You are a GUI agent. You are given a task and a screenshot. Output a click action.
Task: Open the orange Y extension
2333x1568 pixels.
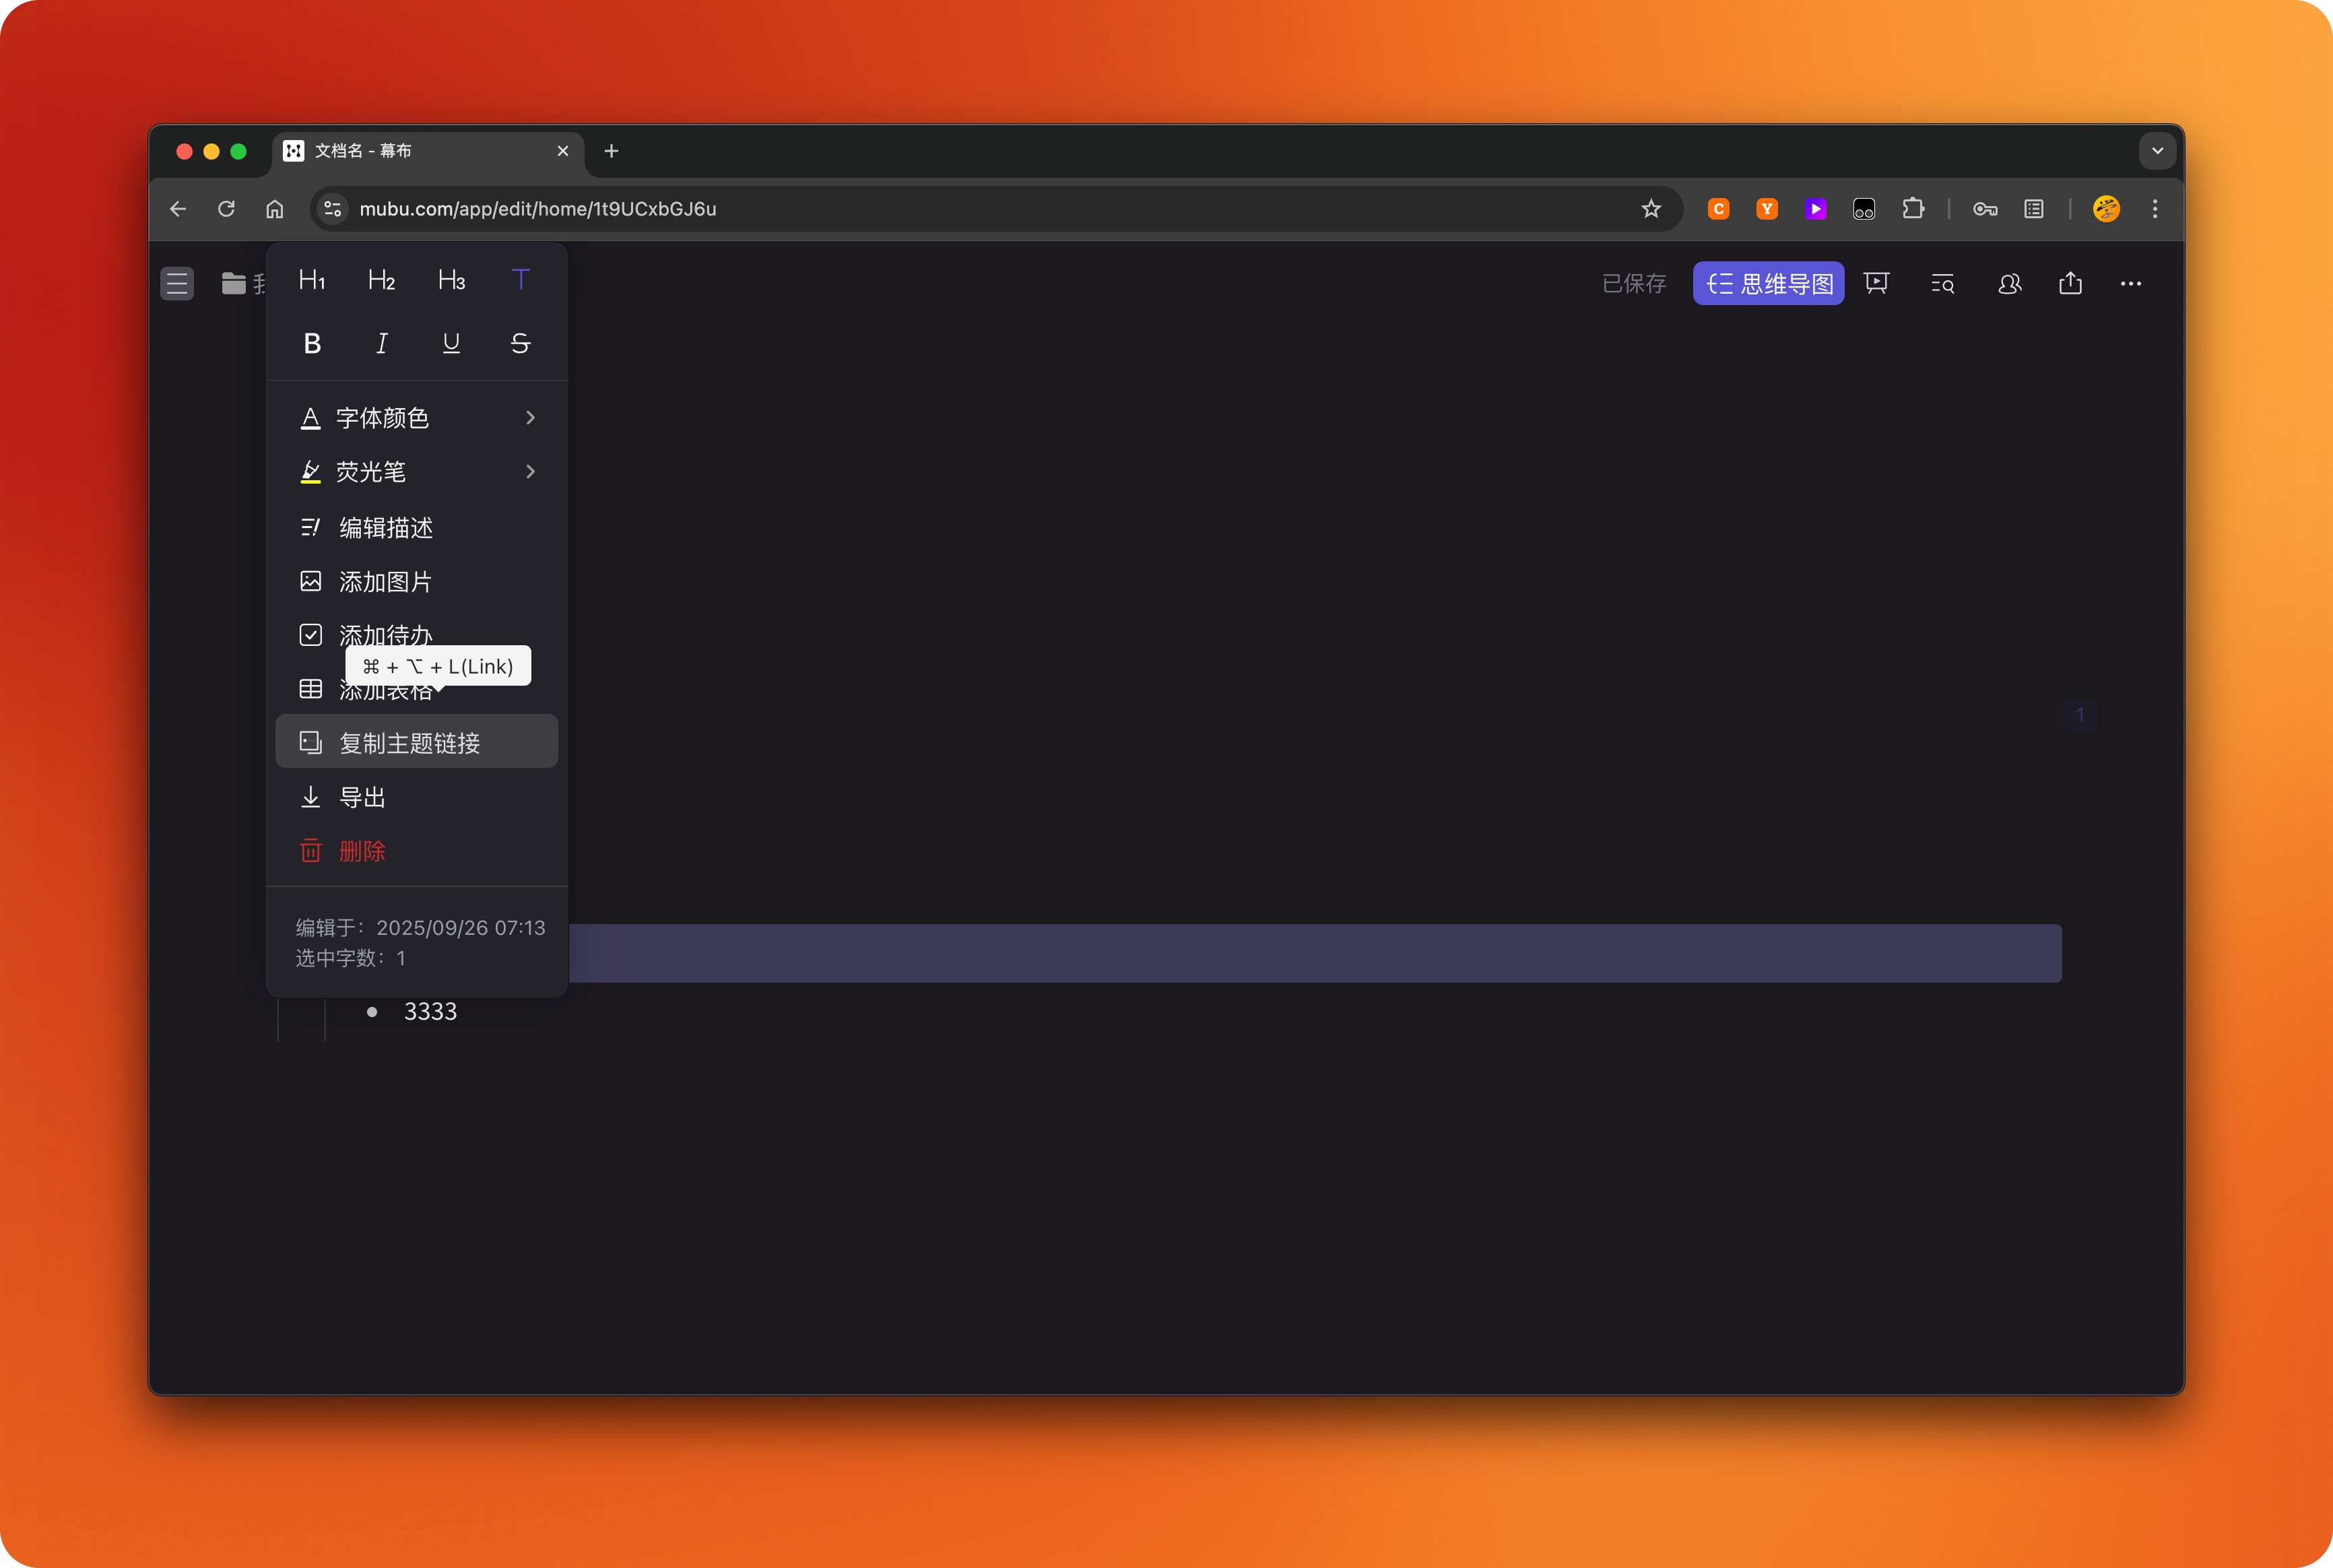1767,209
